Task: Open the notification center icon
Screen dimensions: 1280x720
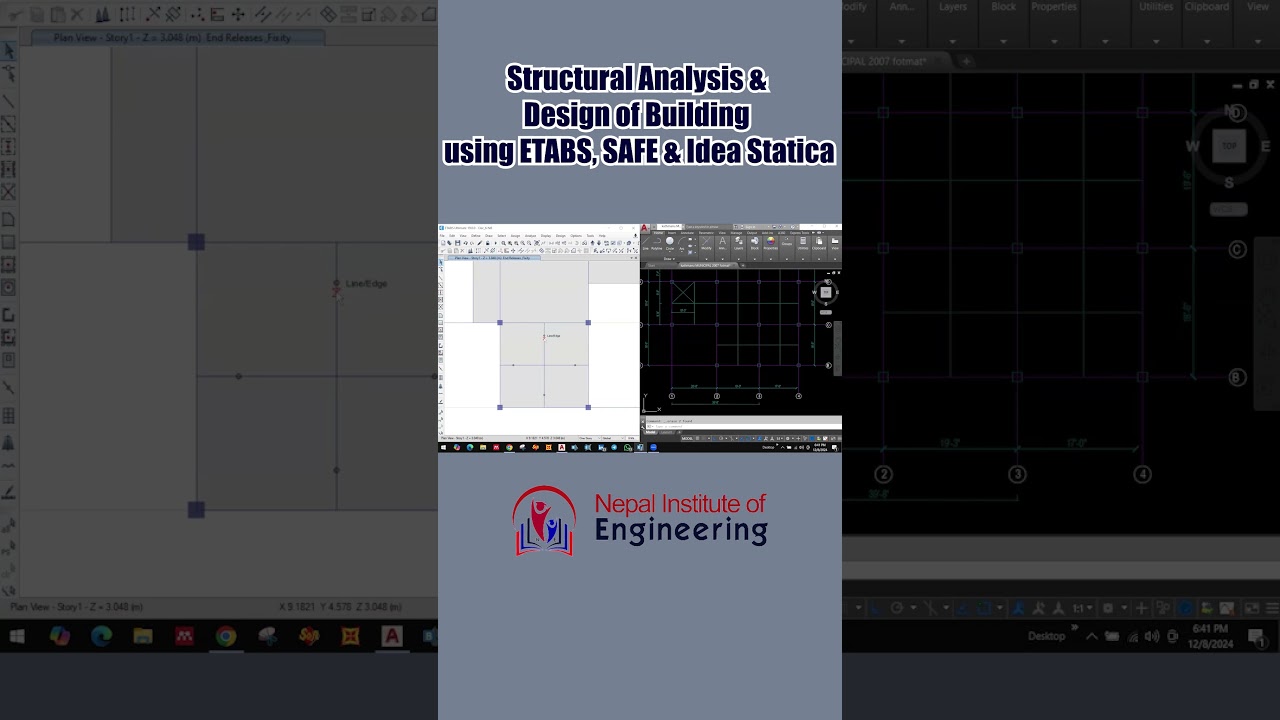Action: pos(1256,639)
